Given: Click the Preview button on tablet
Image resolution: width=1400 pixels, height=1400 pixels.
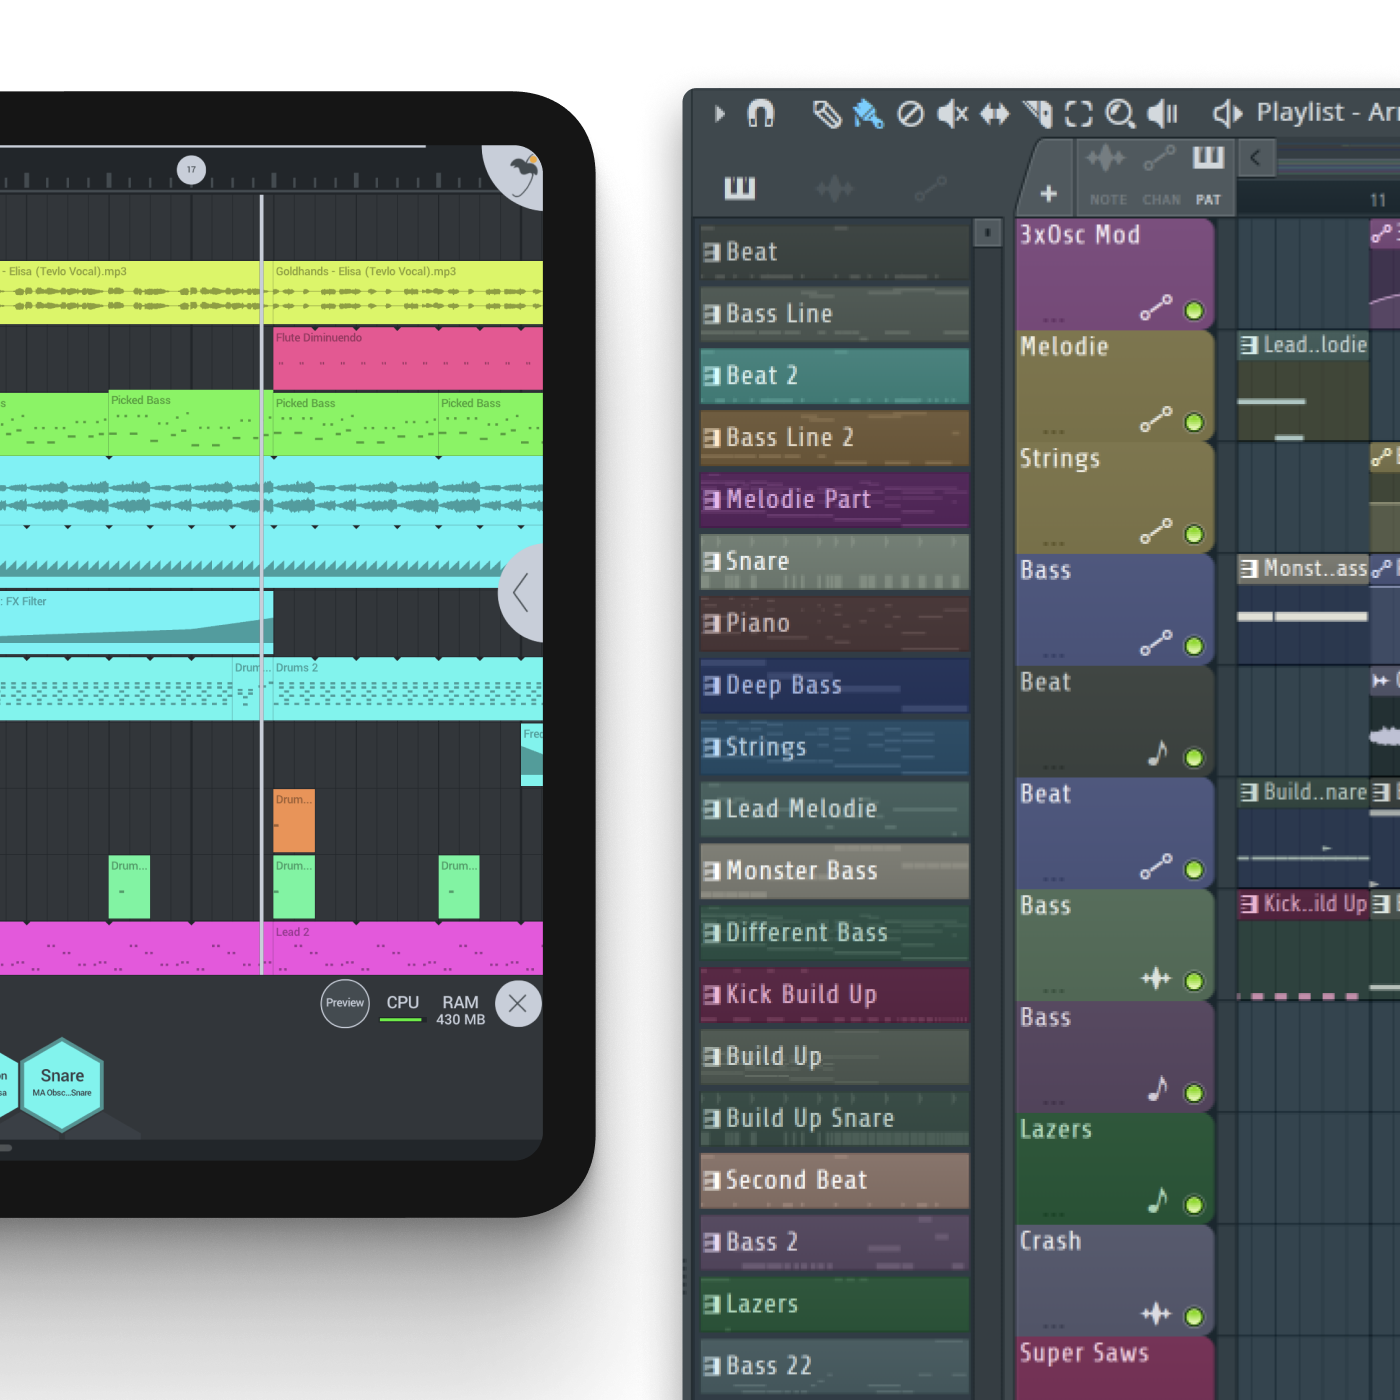Looking at the screenshot, I should pos(345,1003).
